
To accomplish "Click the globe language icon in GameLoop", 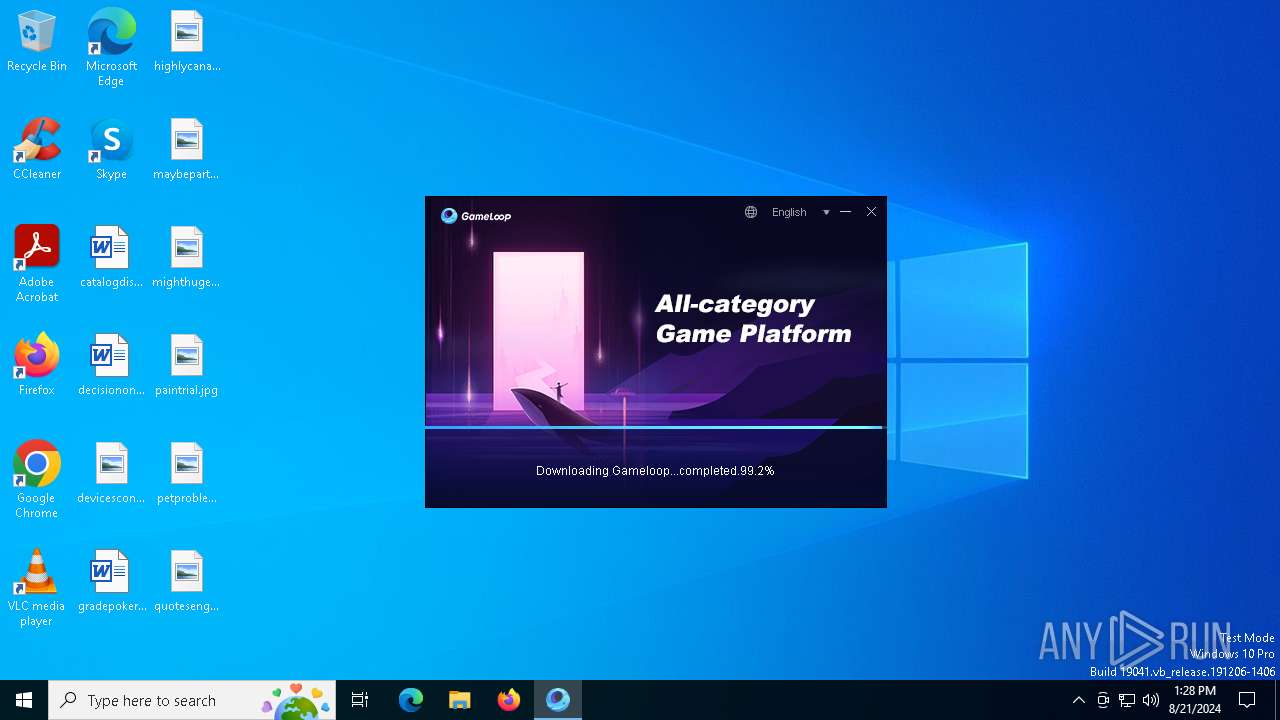I will click(x=751, y=212).
